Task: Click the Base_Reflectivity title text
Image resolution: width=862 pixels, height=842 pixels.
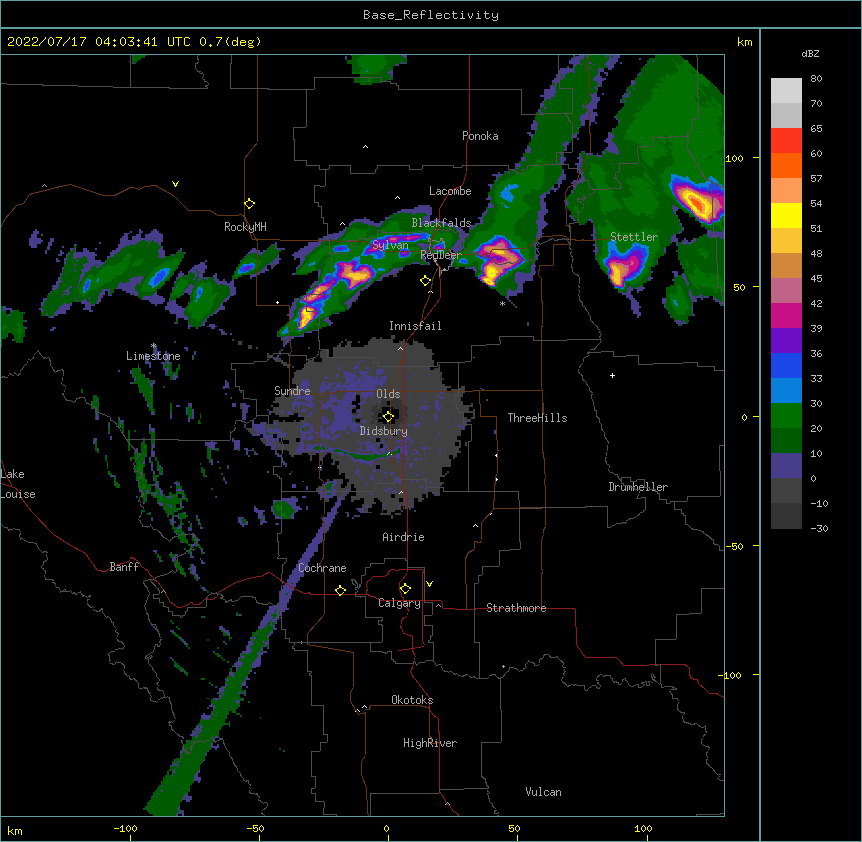Action: coord(431,15)
